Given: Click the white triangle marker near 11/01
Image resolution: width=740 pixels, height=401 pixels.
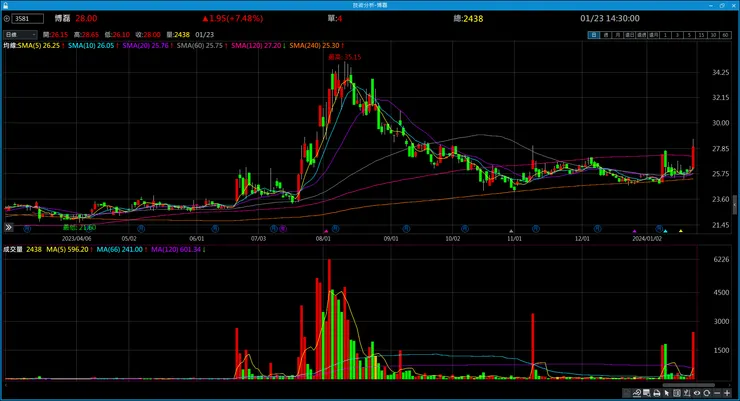Looking at the screenshot, I should point(511,231).
